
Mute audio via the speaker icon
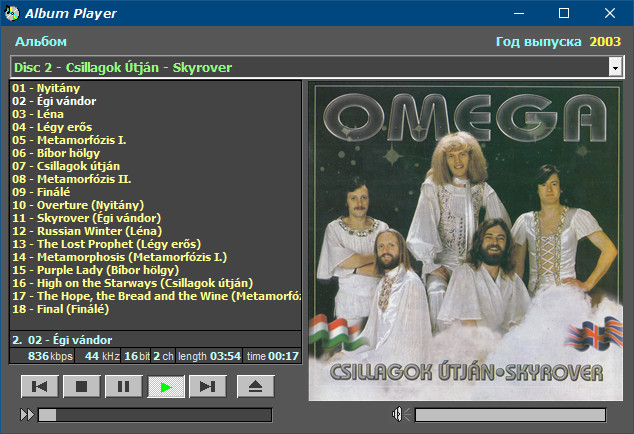coord(400,414)
